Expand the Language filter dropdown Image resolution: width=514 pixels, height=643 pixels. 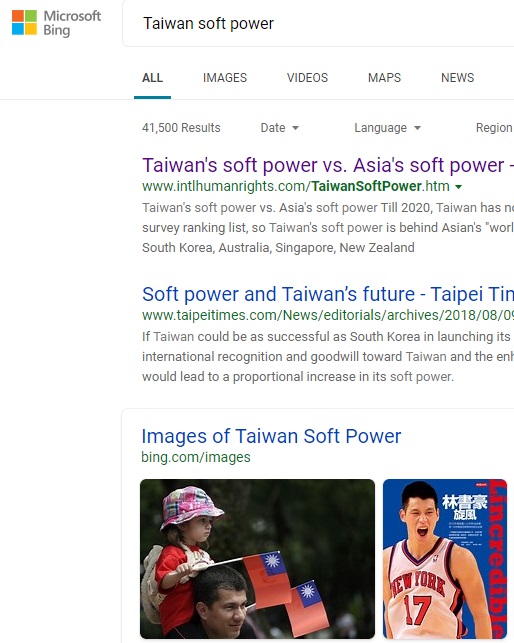tap(388, 128)
